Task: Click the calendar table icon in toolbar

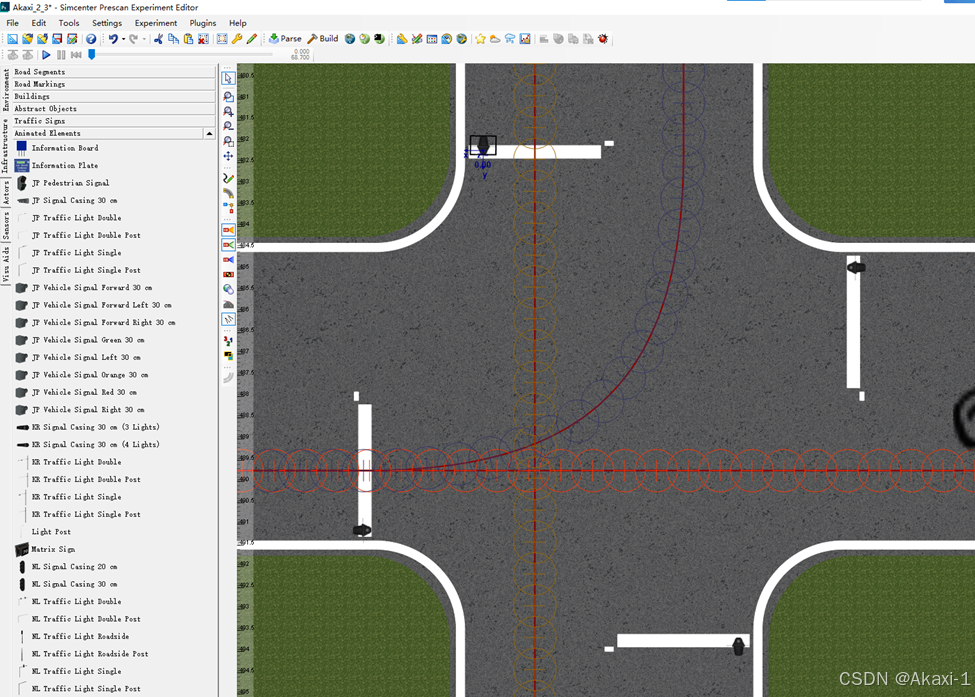Action: tap(432, 39)
